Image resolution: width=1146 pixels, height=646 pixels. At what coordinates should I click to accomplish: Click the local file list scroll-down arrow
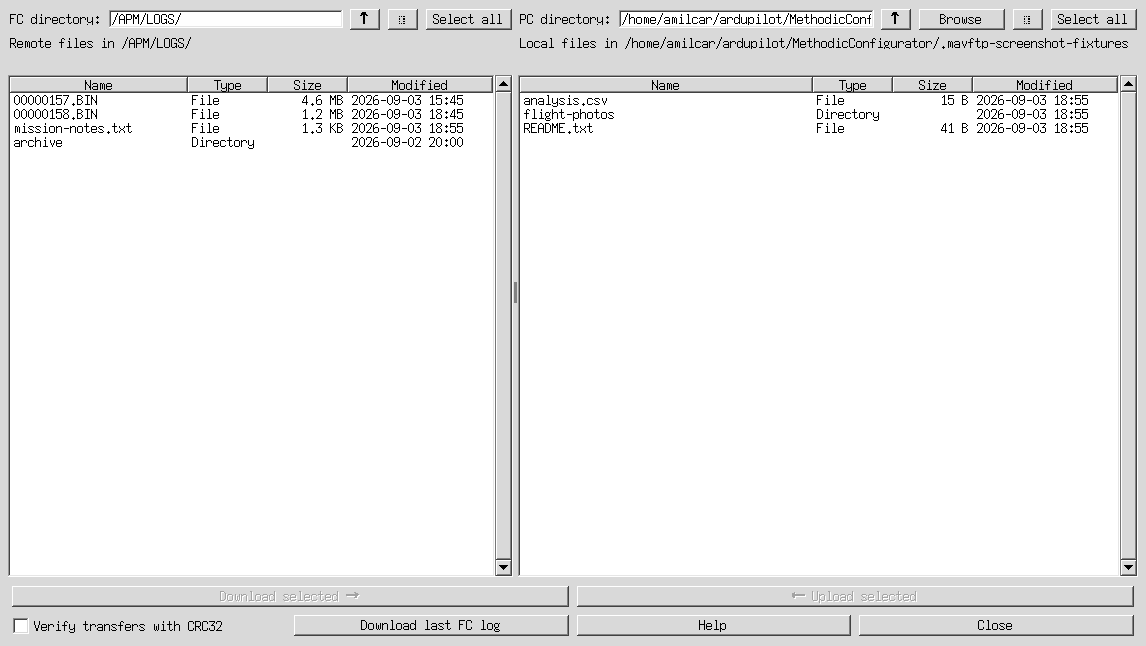tap(1128, 567)
